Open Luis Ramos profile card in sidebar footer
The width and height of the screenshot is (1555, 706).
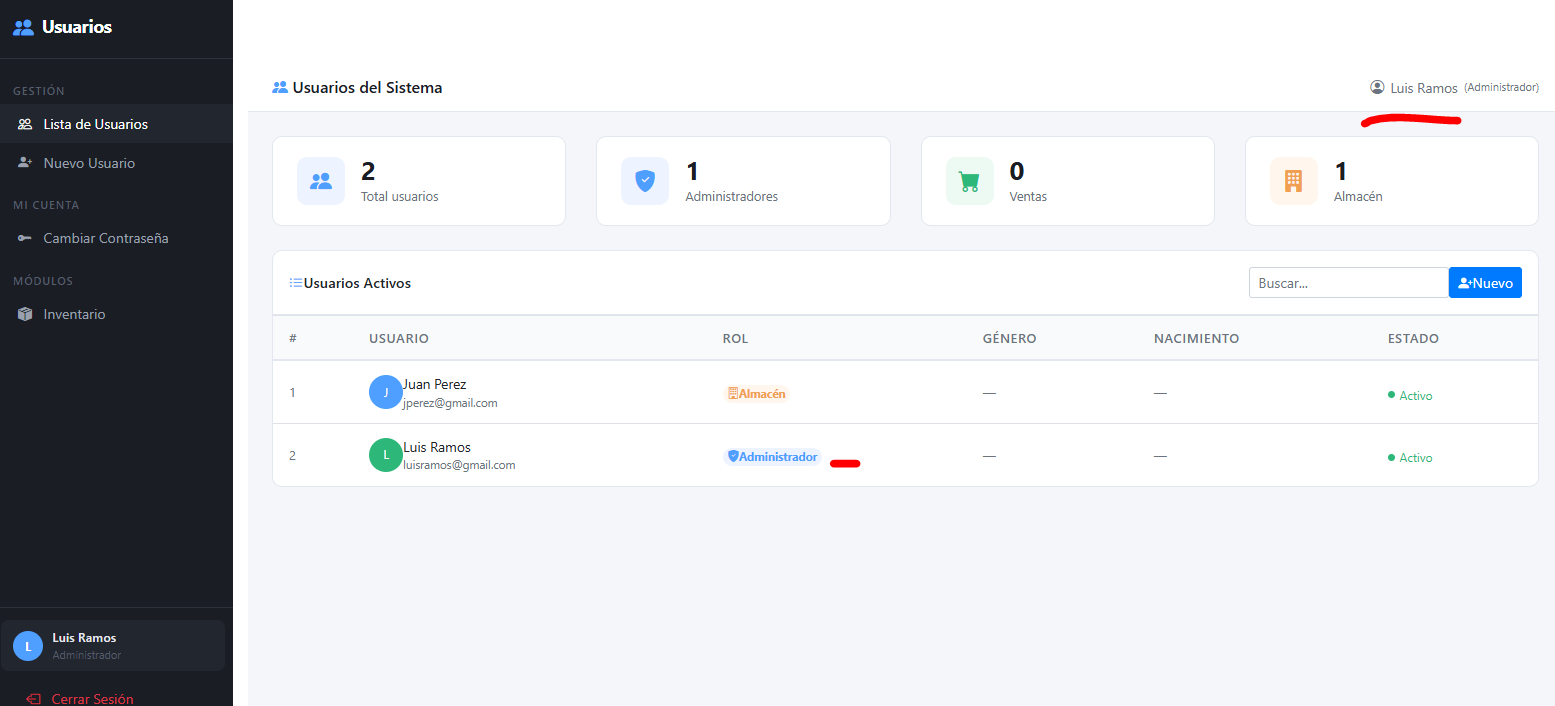112,646
